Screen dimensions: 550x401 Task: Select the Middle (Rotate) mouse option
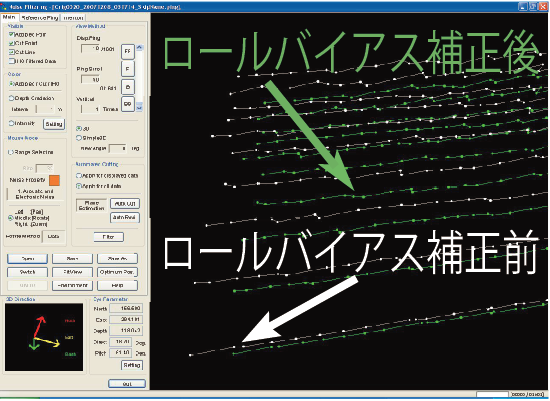(11, 218)
